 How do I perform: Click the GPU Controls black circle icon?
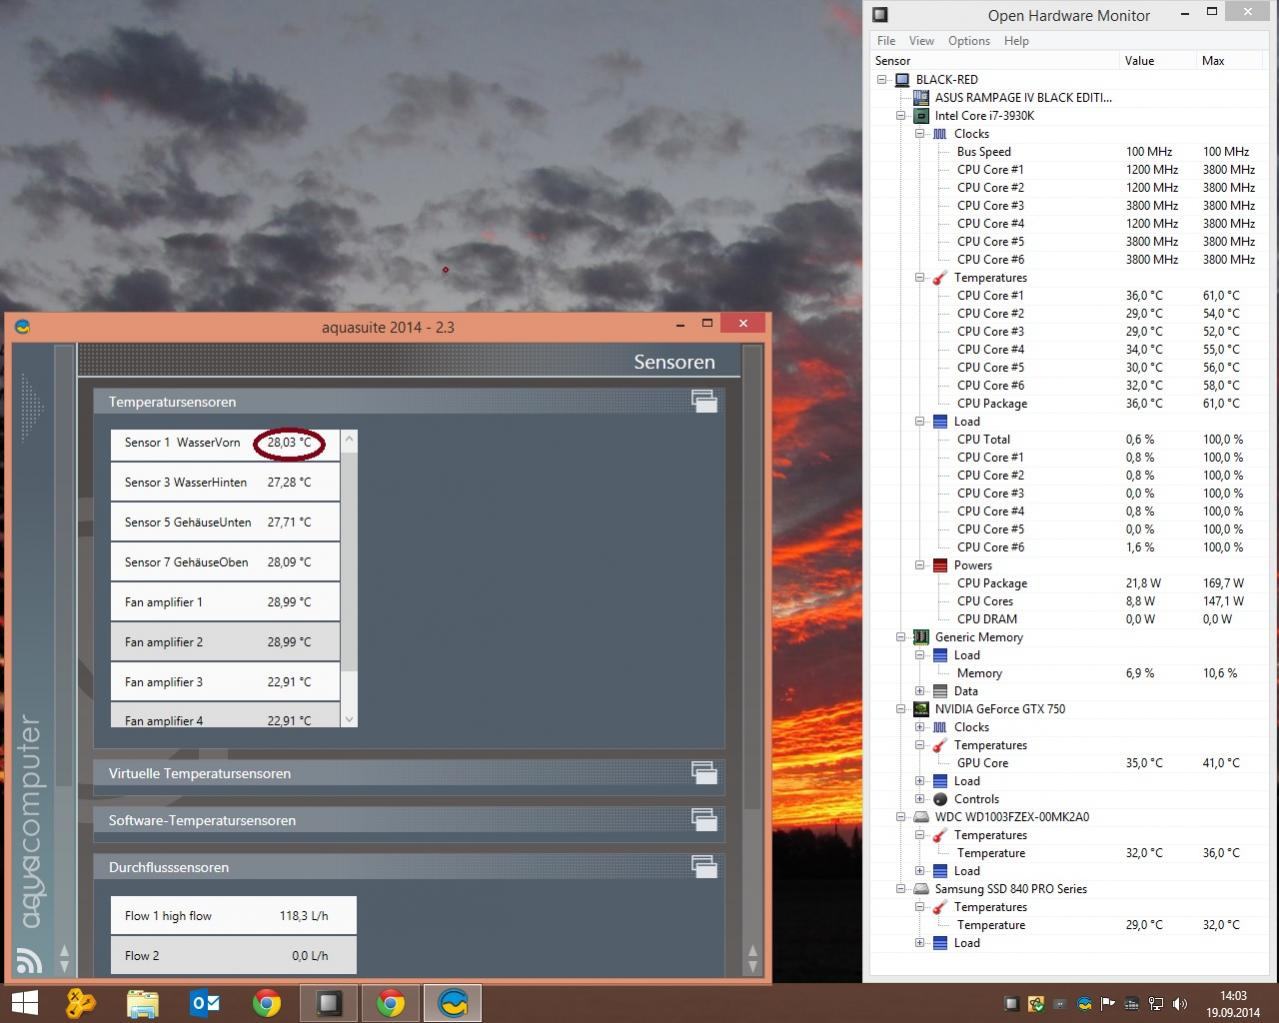[940, 799]
